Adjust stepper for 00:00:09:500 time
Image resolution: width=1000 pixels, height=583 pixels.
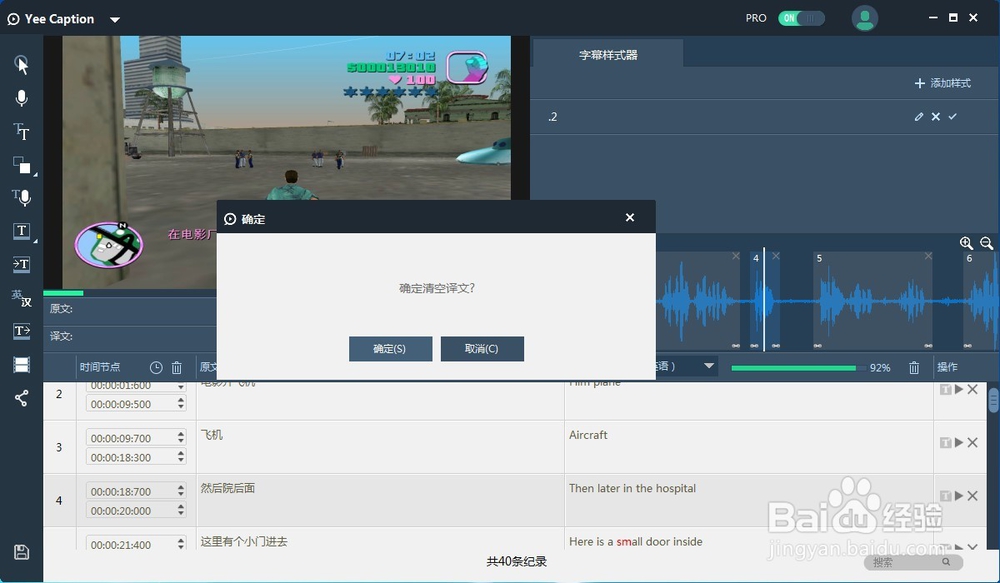[181, 404]
